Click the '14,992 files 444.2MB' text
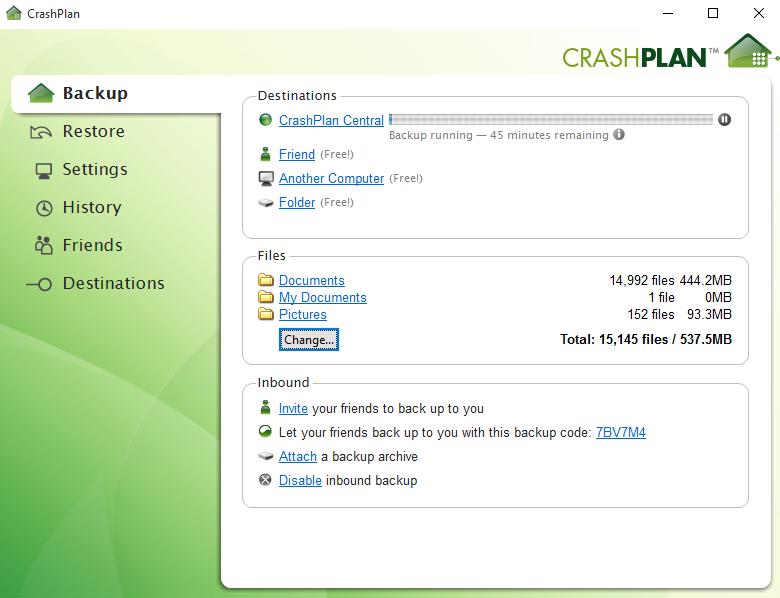 671,281
